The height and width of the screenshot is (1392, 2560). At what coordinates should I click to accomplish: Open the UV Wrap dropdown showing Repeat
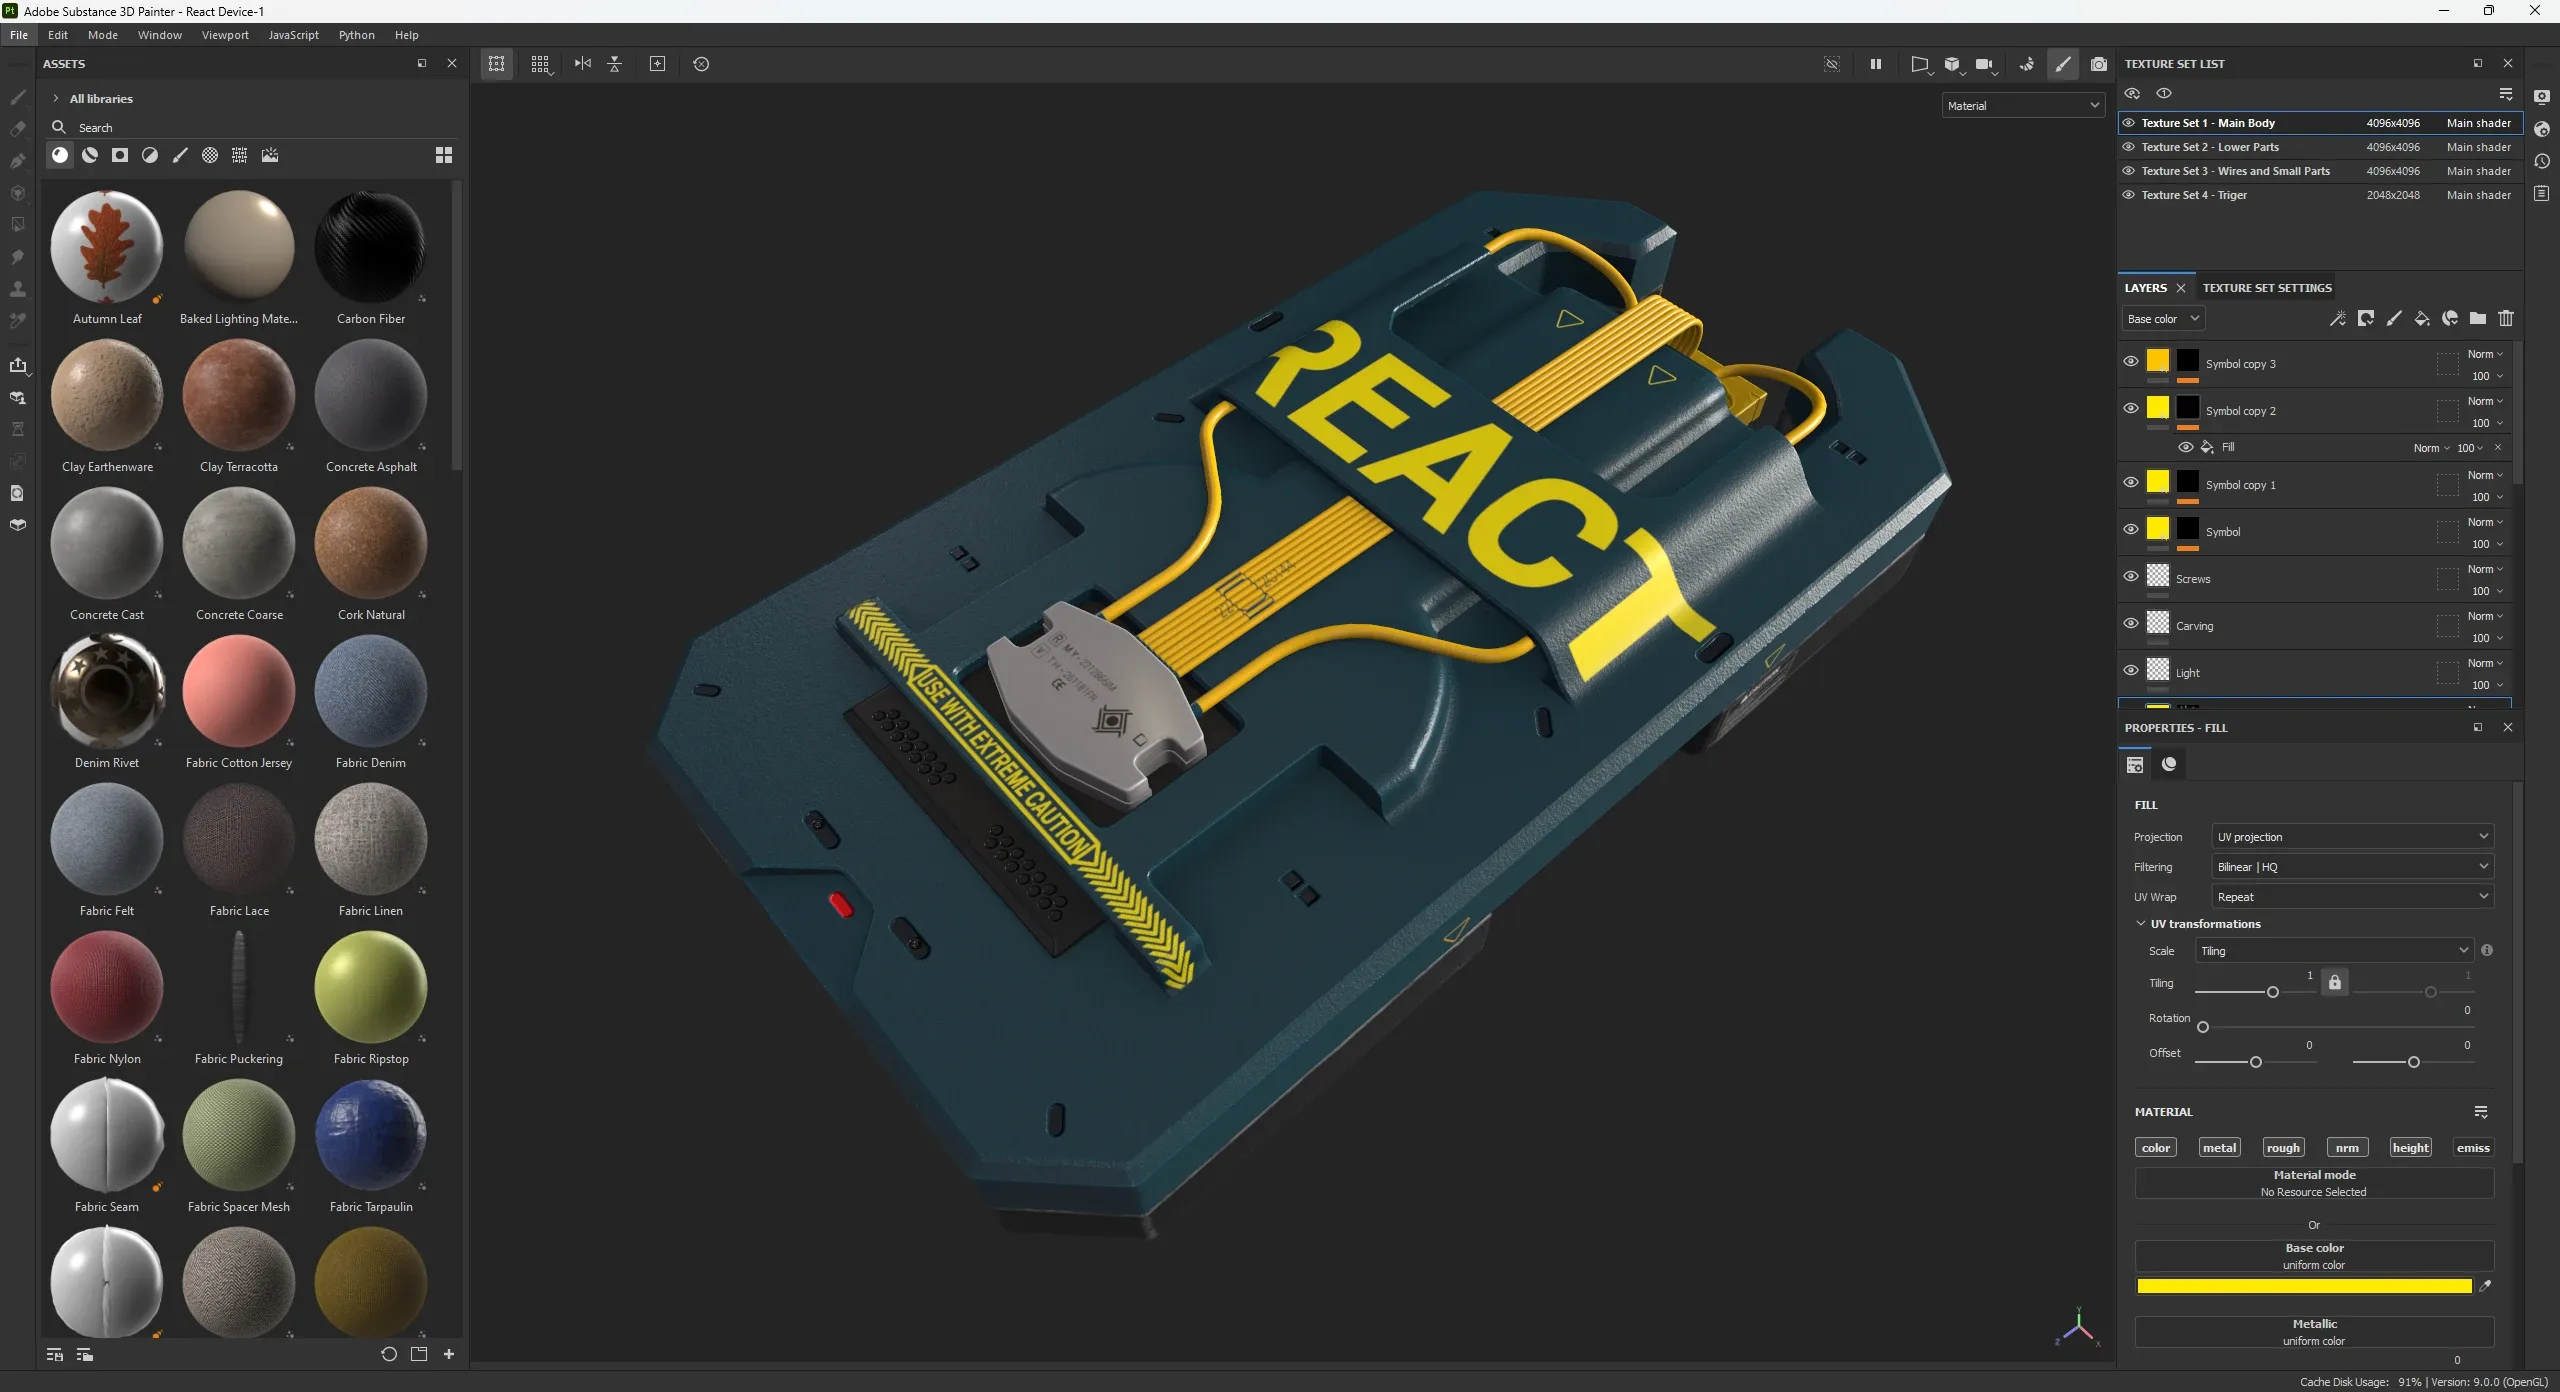[2352, 896]
